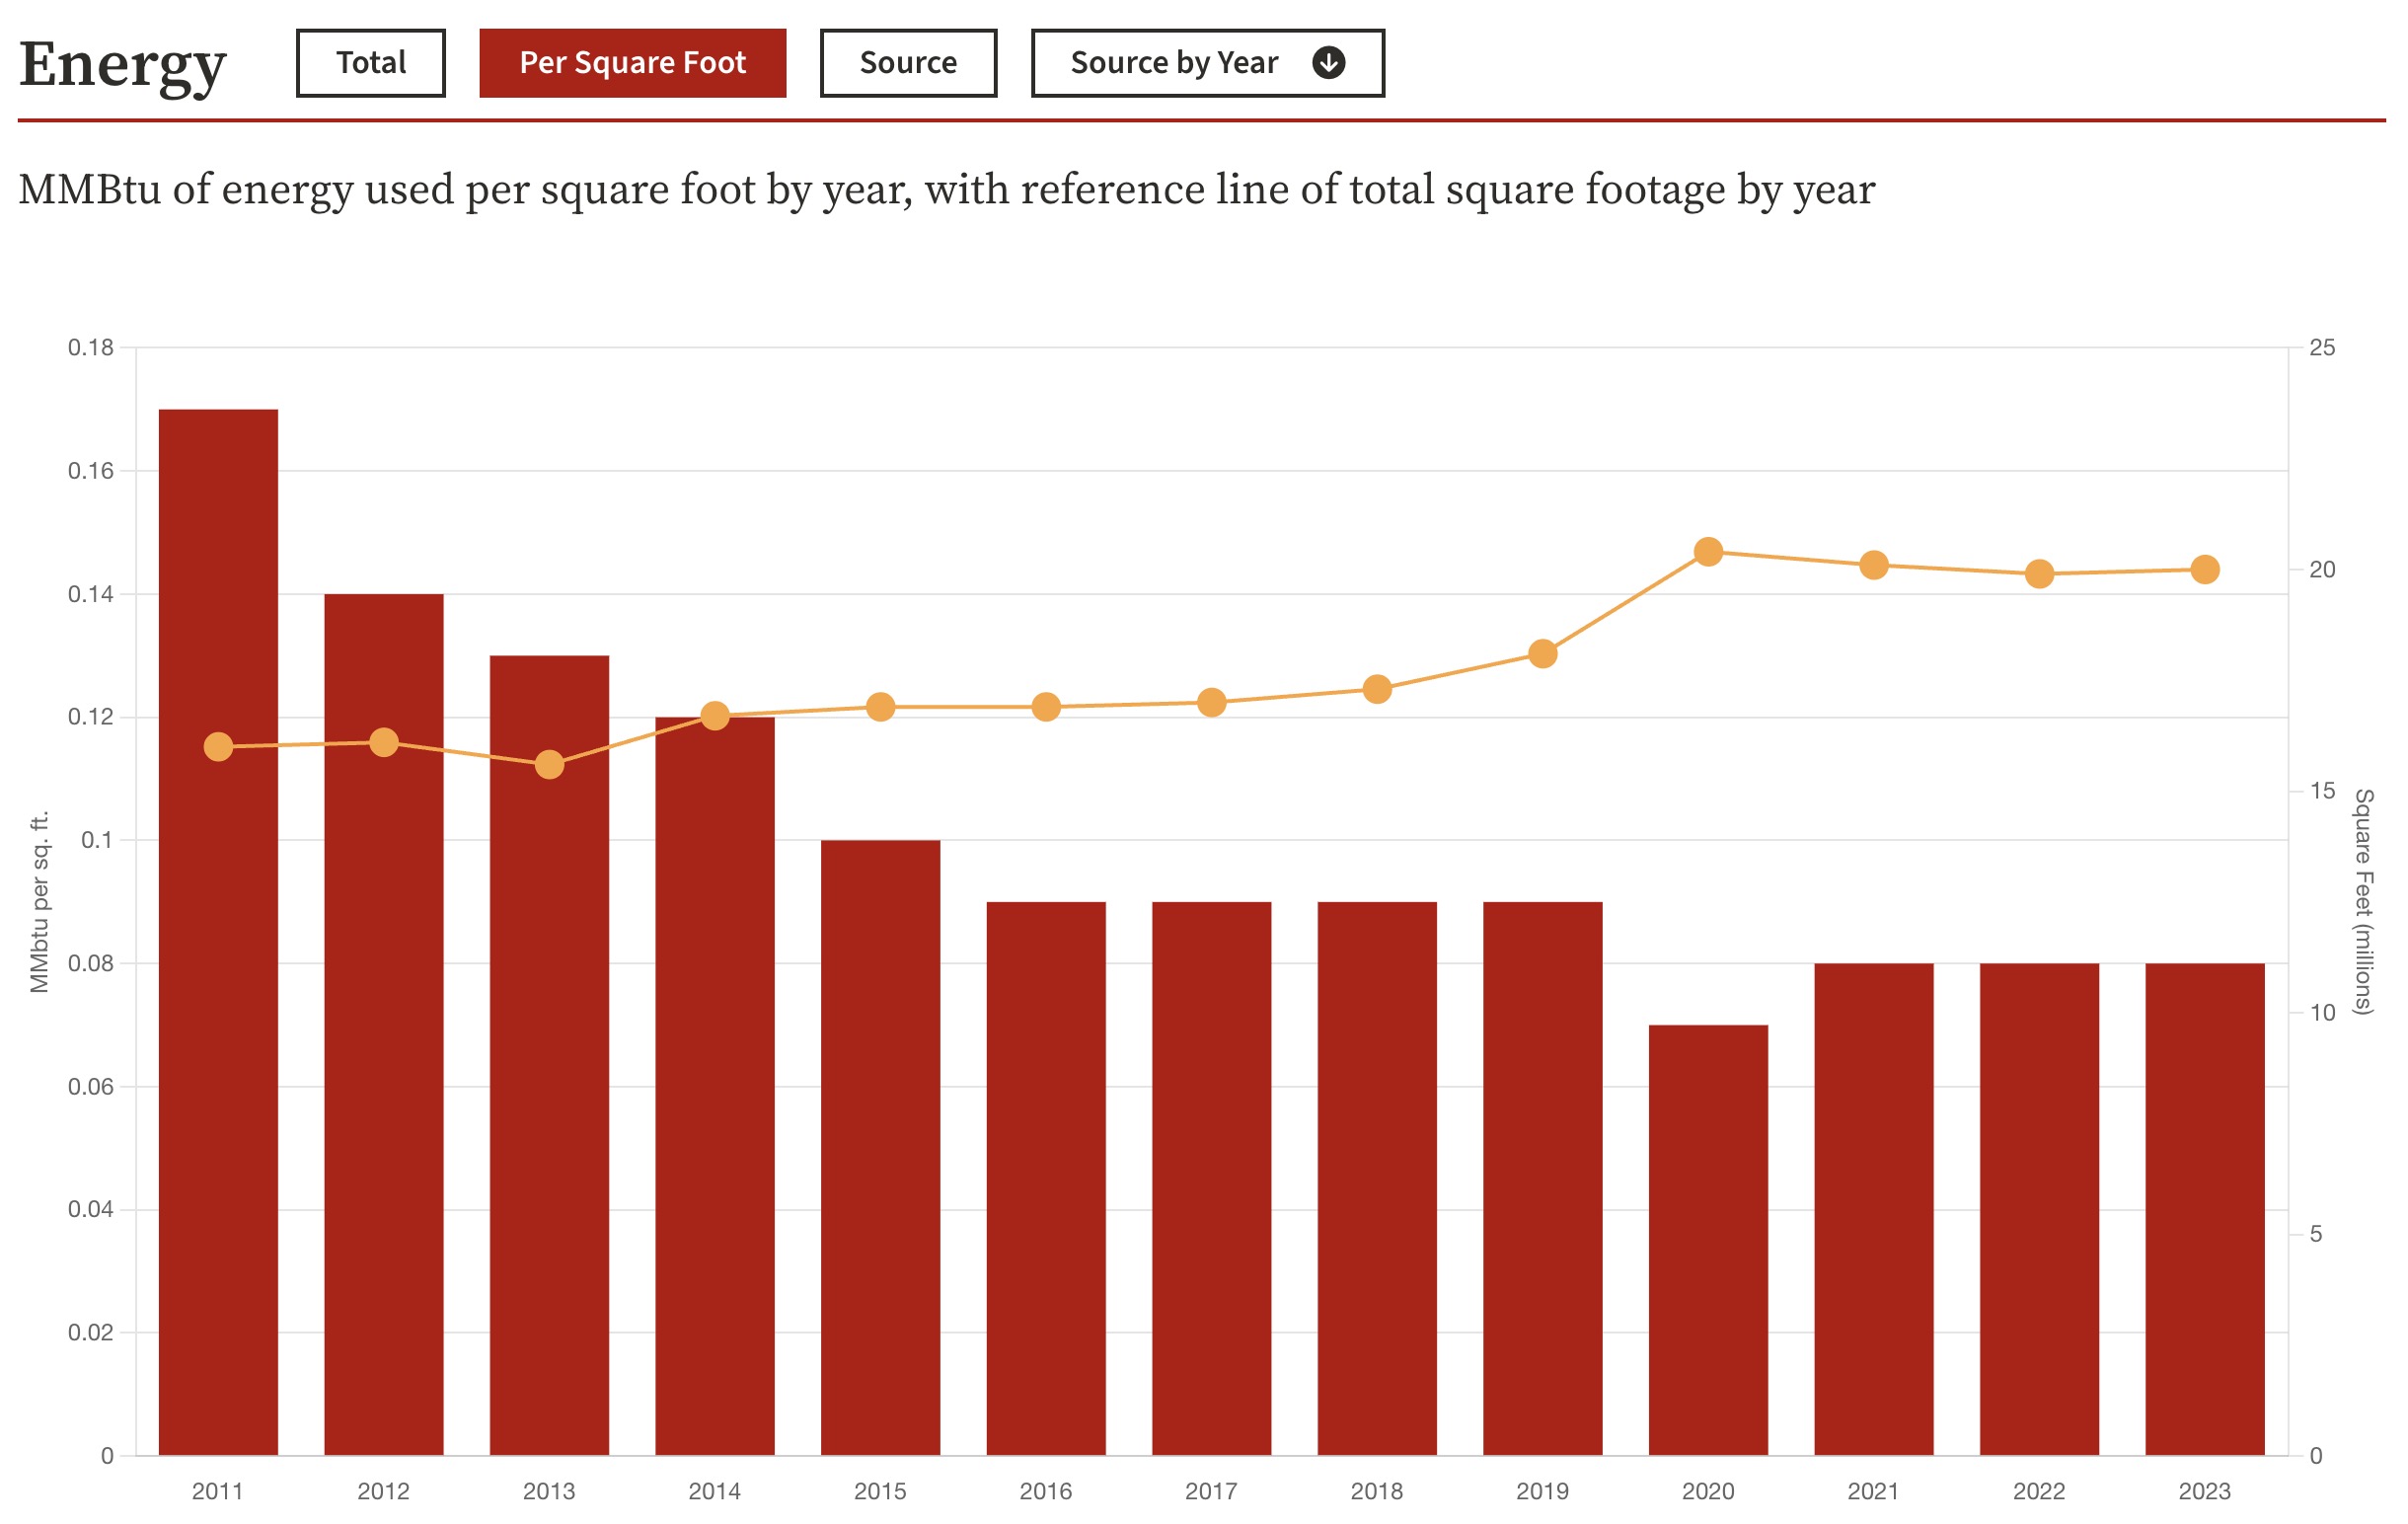Click the 2011 orange line data point

(218, 747)
